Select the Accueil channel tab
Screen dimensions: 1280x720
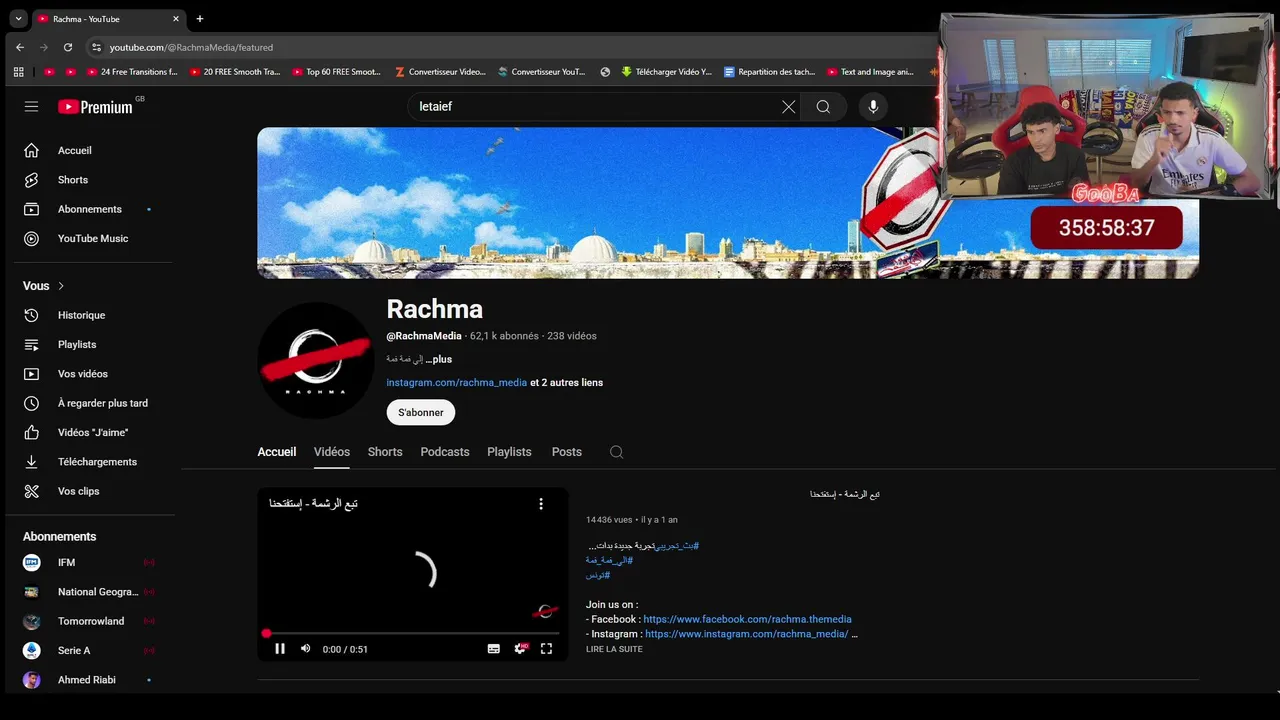click(277, 452)
